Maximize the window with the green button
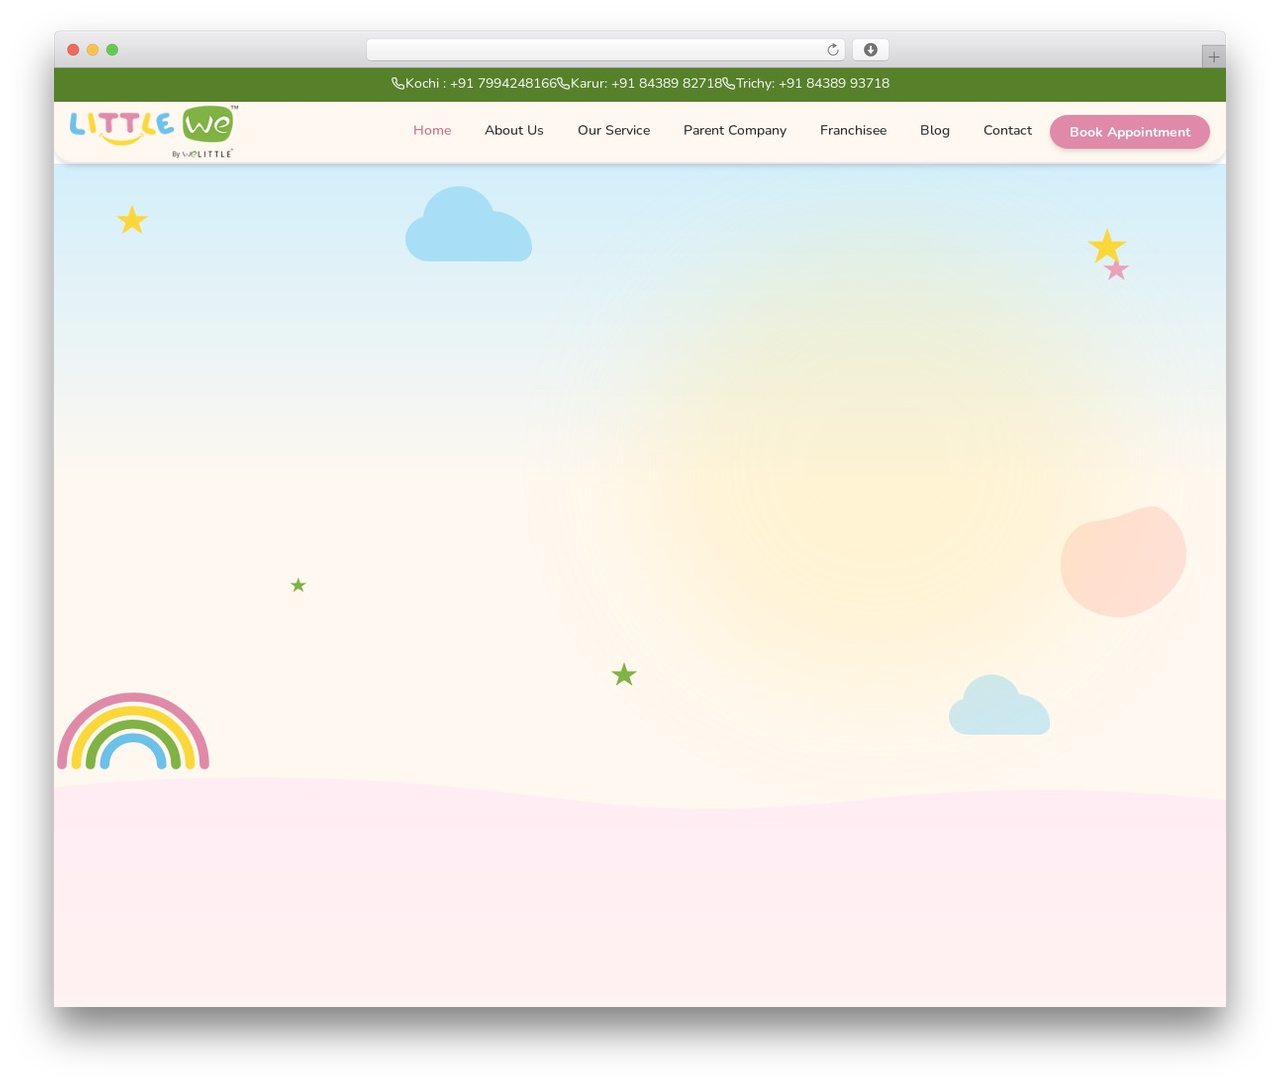 pyautogui.click(x=112, y=50)
